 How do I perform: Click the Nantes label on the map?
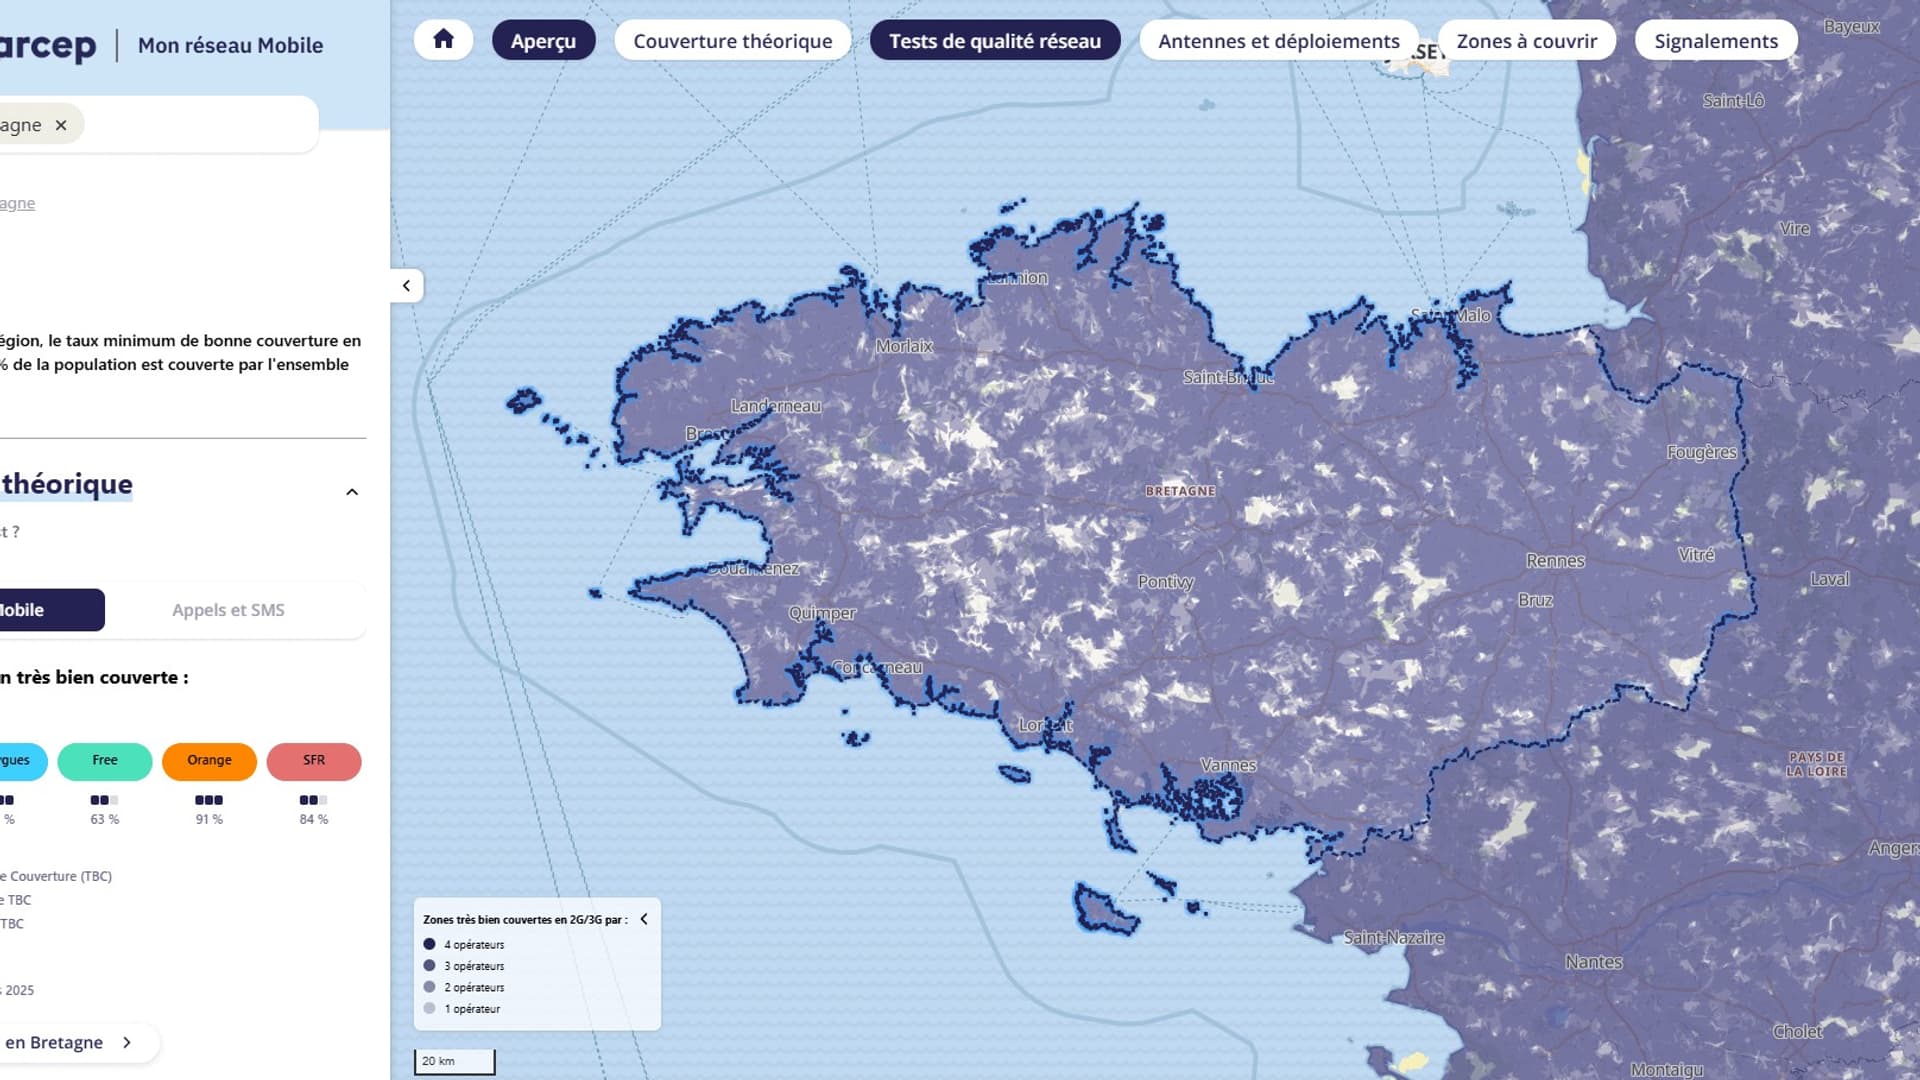(1594, 962)
